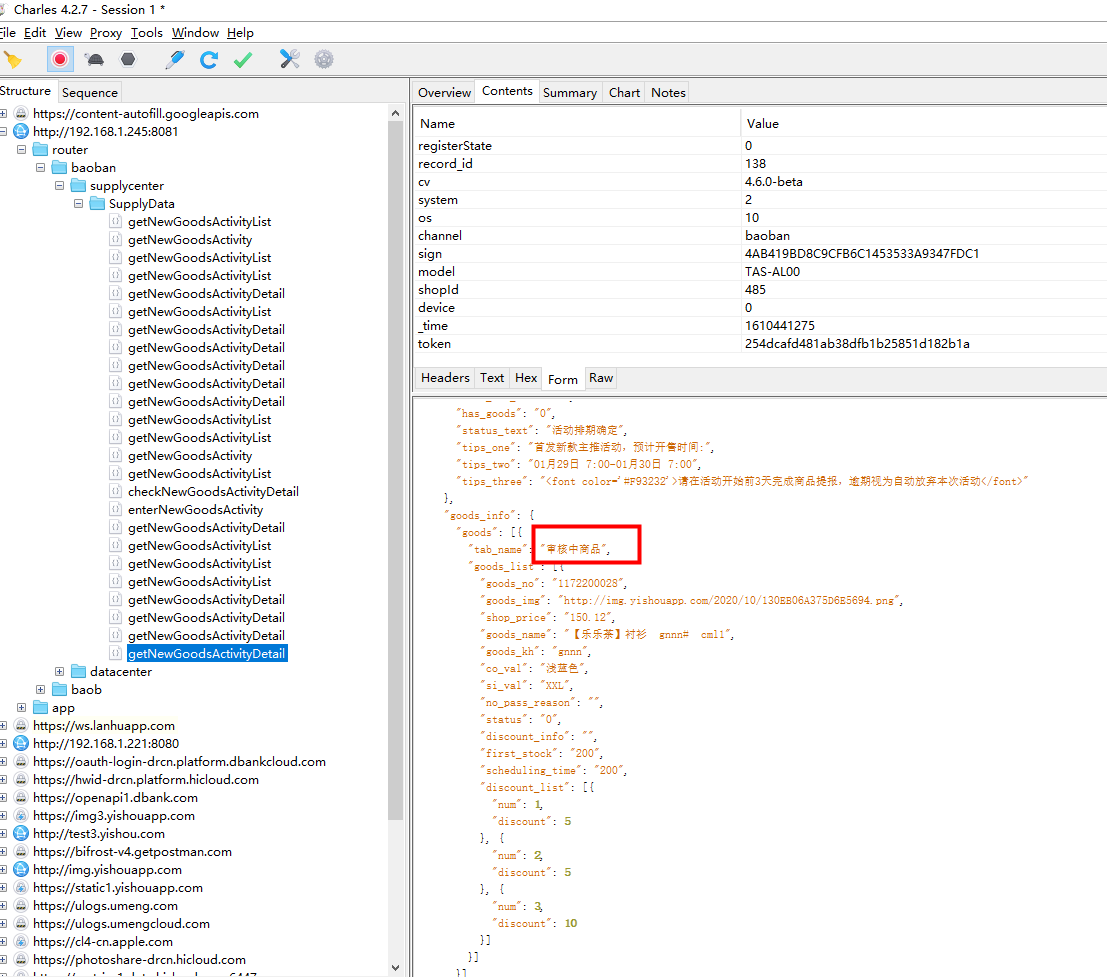The image size is (1107, 977).
Task: Open settings with the gear icon
Action: click(x=324, y=59)
